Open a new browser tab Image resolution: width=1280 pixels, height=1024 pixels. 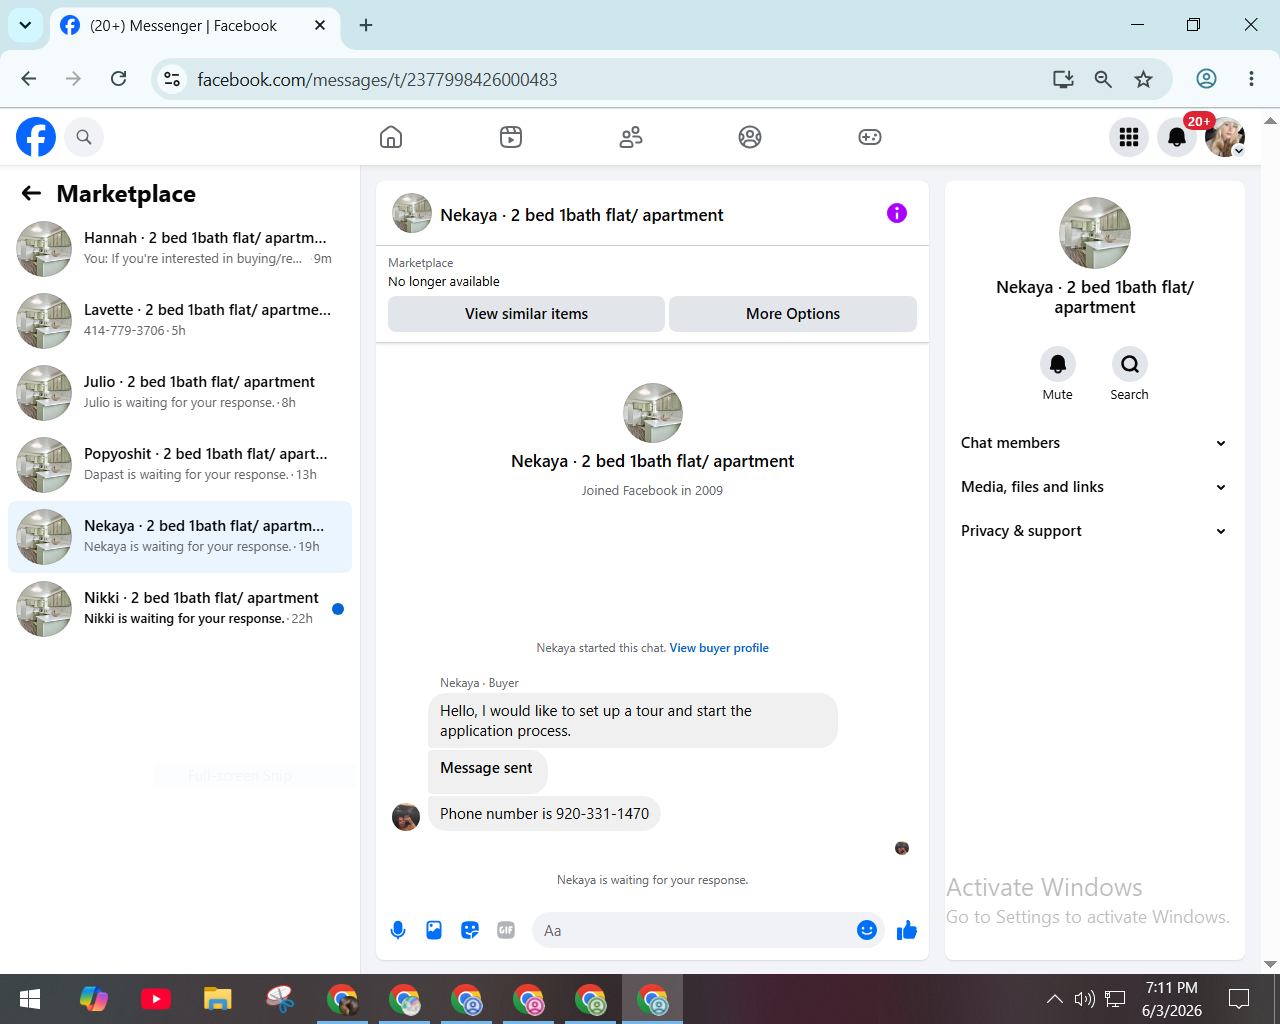(366, 25)
